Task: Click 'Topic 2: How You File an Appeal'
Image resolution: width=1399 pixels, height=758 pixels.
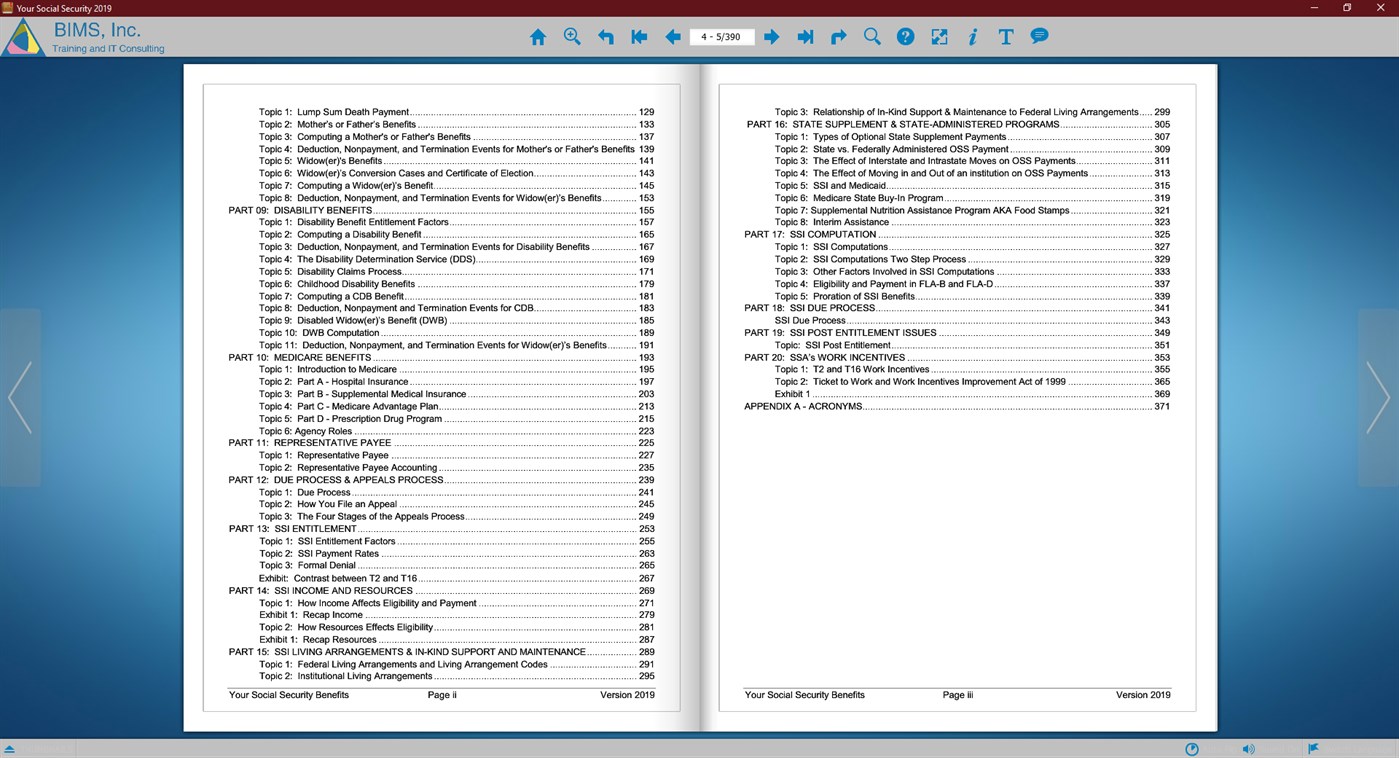Action: [x=456, y=504]
